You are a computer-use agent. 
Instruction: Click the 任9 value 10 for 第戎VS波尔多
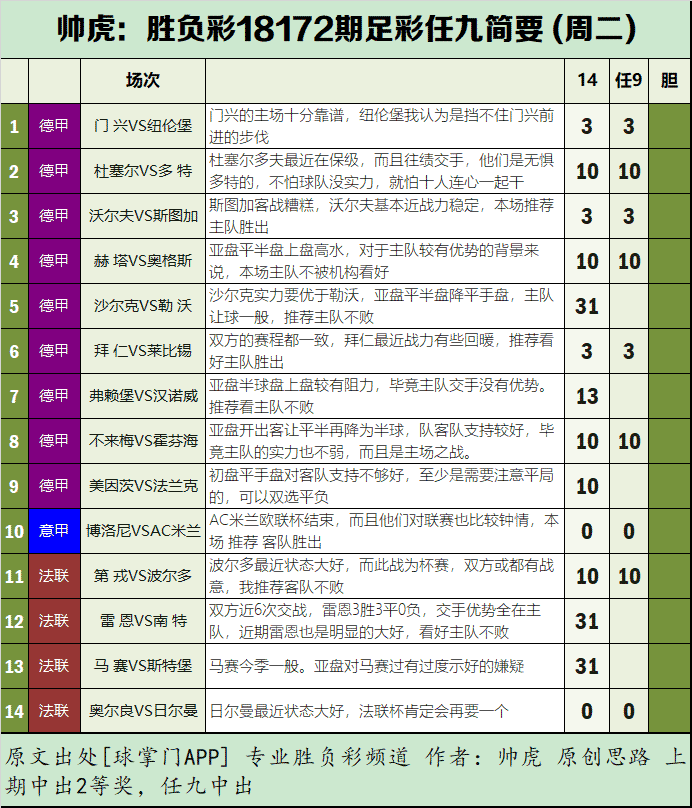click(629, 576)
